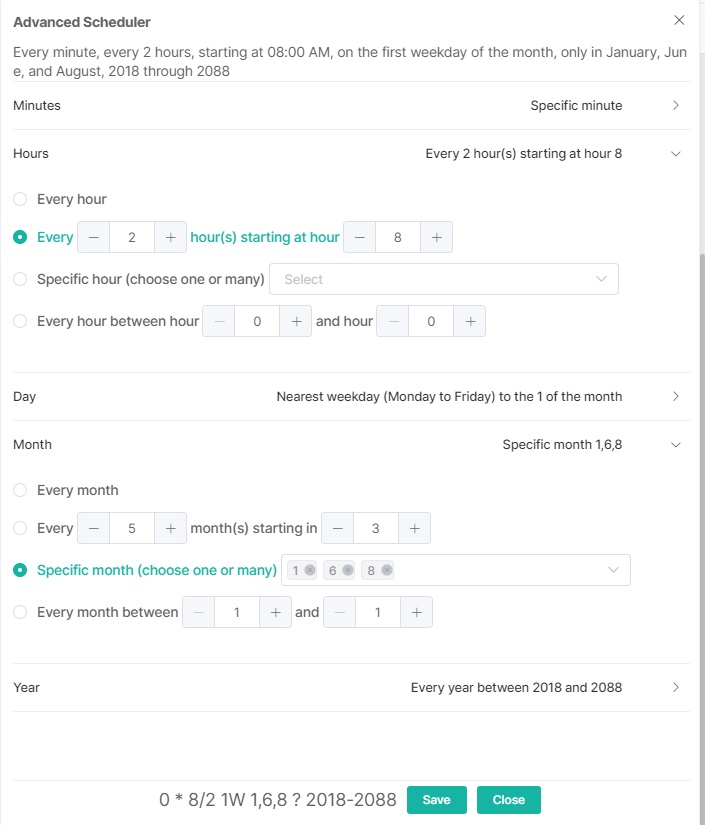This screenshot has height=825, width=705.
Task: Decrement the starting hour with minus stepper
Action: pos(359,237)
